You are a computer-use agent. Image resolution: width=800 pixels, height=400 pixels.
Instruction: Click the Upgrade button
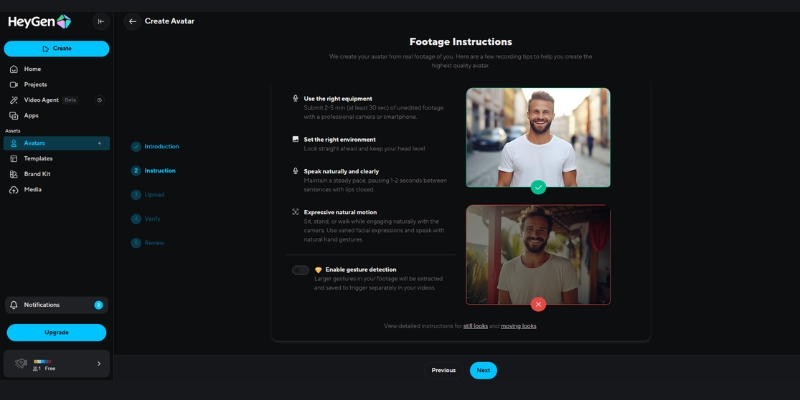(x=57, y=332)
